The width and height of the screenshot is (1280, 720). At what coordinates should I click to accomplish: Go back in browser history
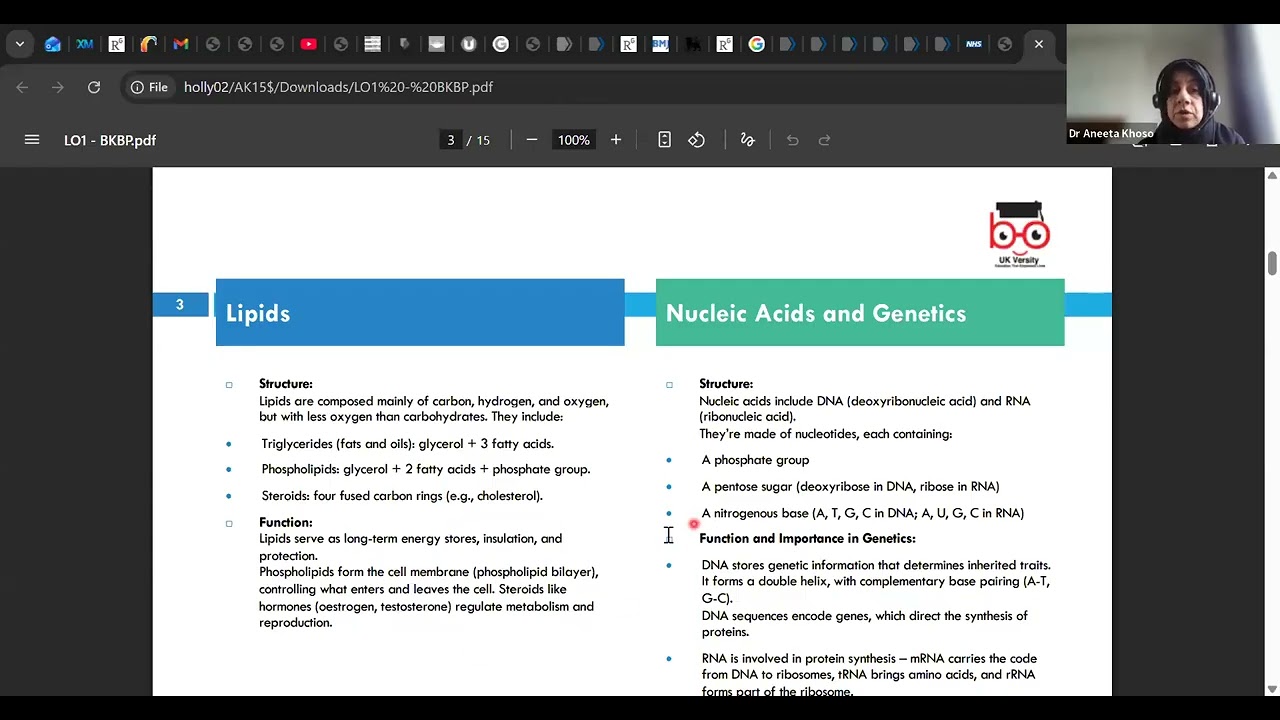coord(22,87)
